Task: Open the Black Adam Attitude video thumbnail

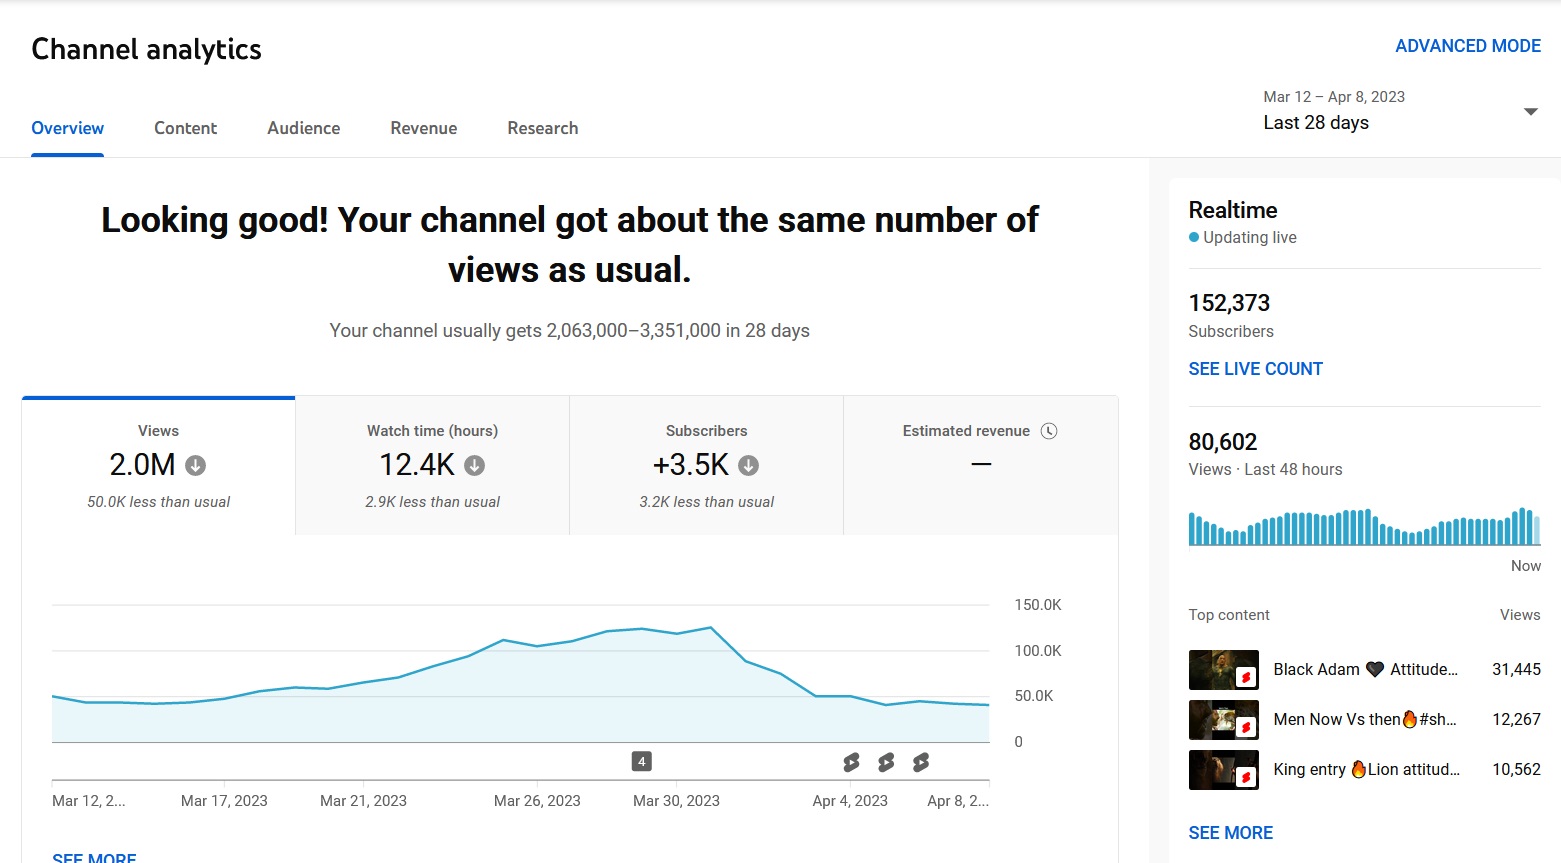Action: pyautogui.click(x=1223, y=670)
